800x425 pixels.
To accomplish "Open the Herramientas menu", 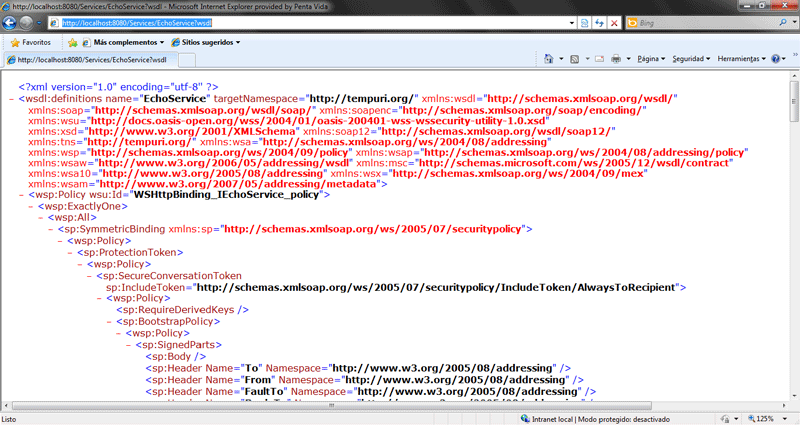I will coord(741,59).
